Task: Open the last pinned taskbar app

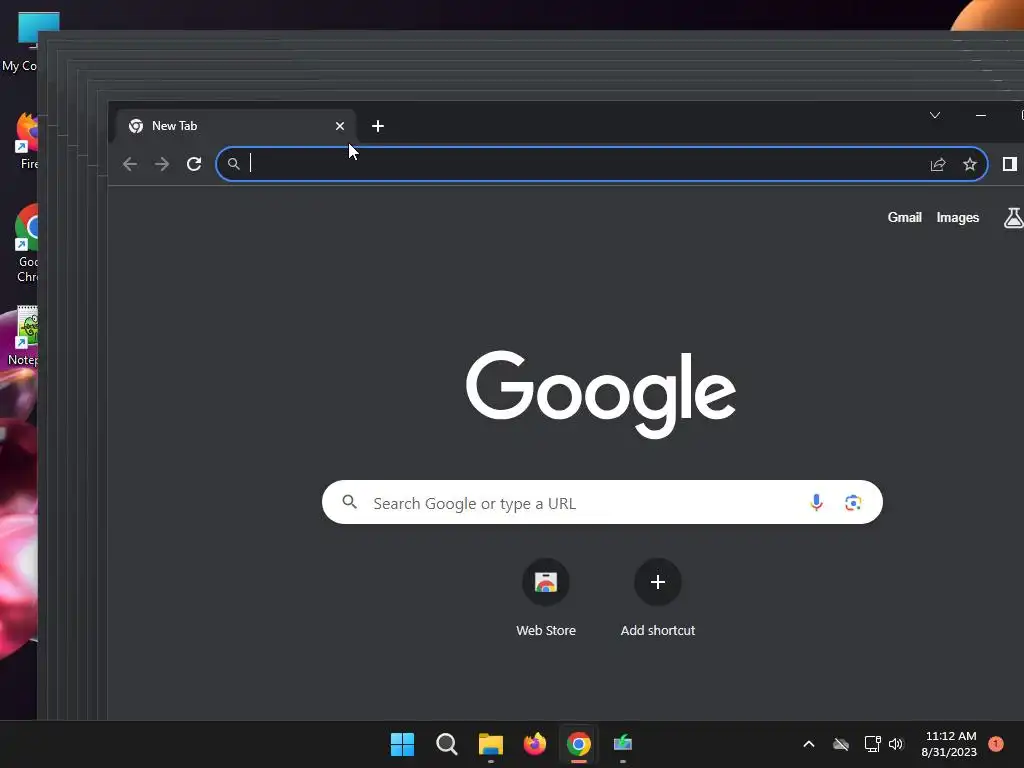Action: 623,744
